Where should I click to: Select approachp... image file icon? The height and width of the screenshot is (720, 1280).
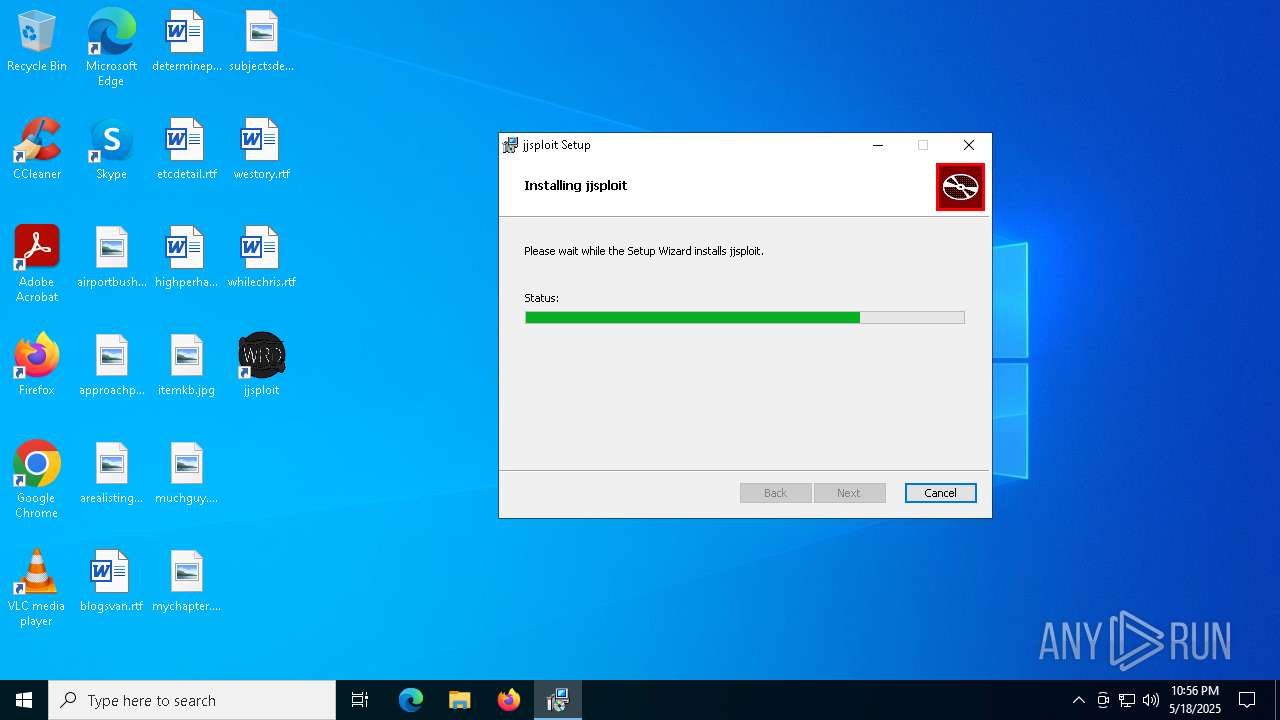pos(111,366)
